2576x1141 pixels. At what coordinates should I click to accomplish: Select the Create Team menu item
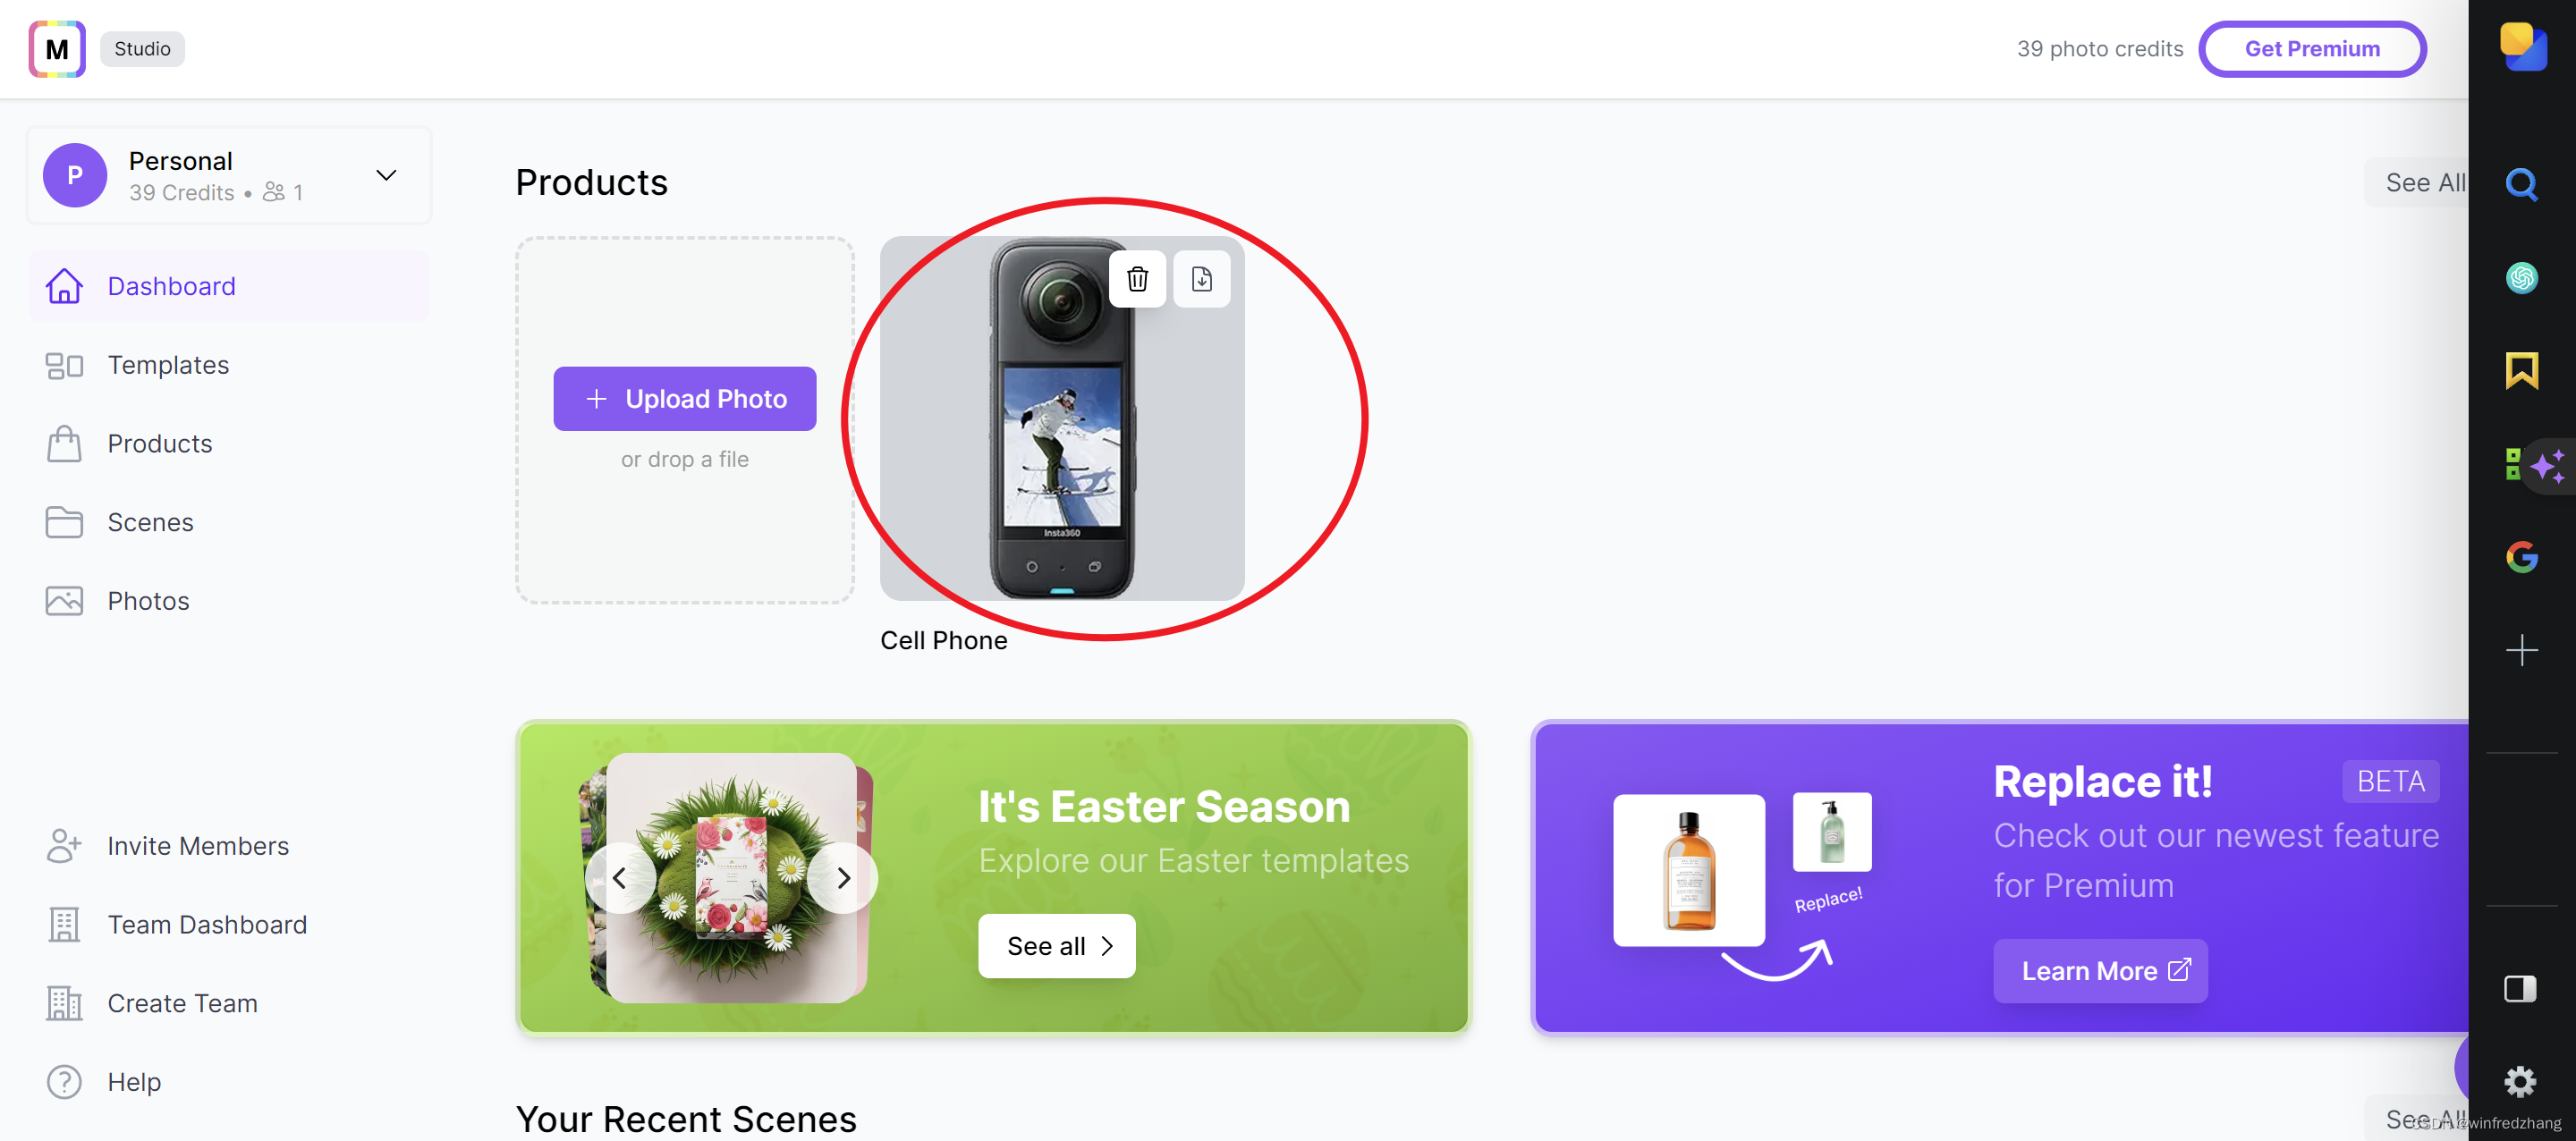(182, 1002)
